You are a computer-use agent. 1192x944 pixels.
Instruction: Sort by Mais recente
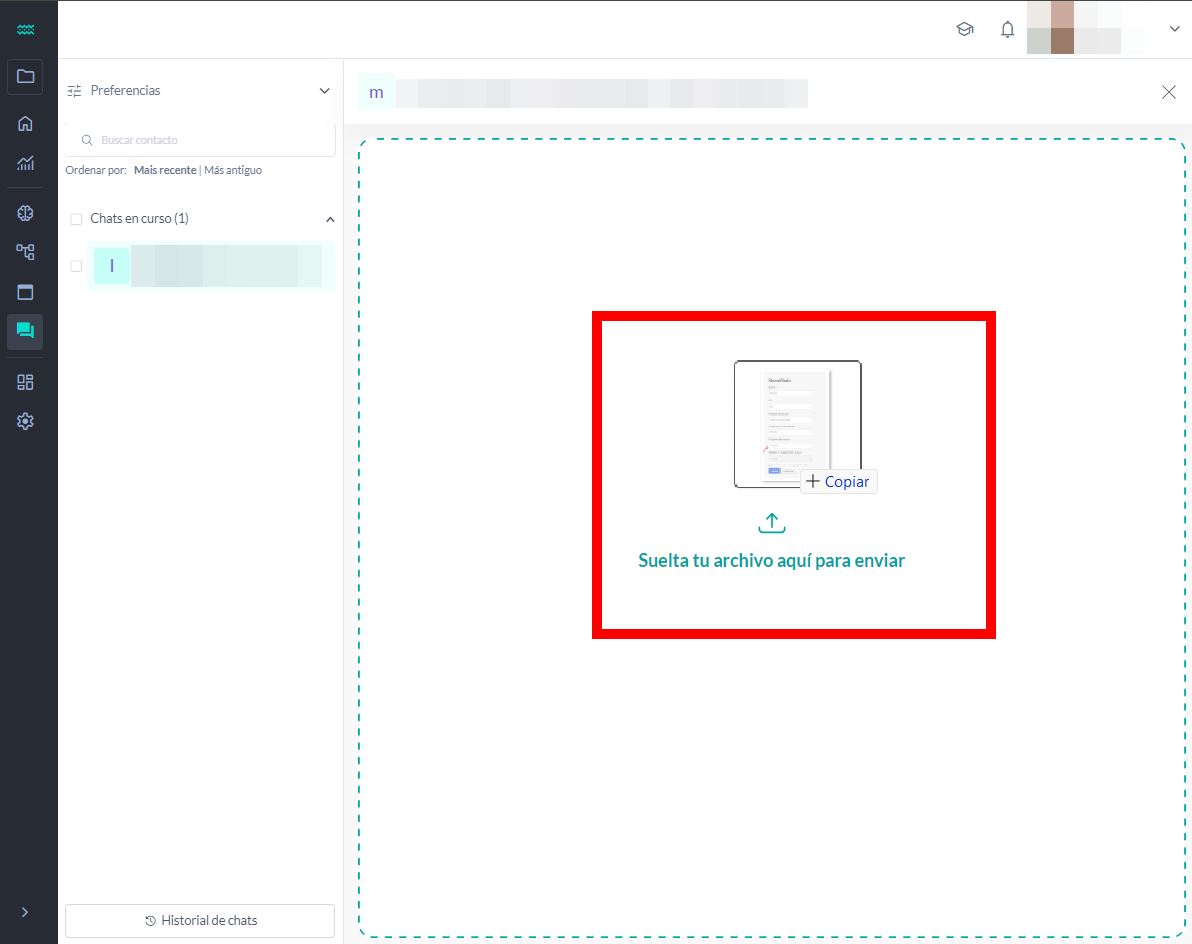[165, 171]
